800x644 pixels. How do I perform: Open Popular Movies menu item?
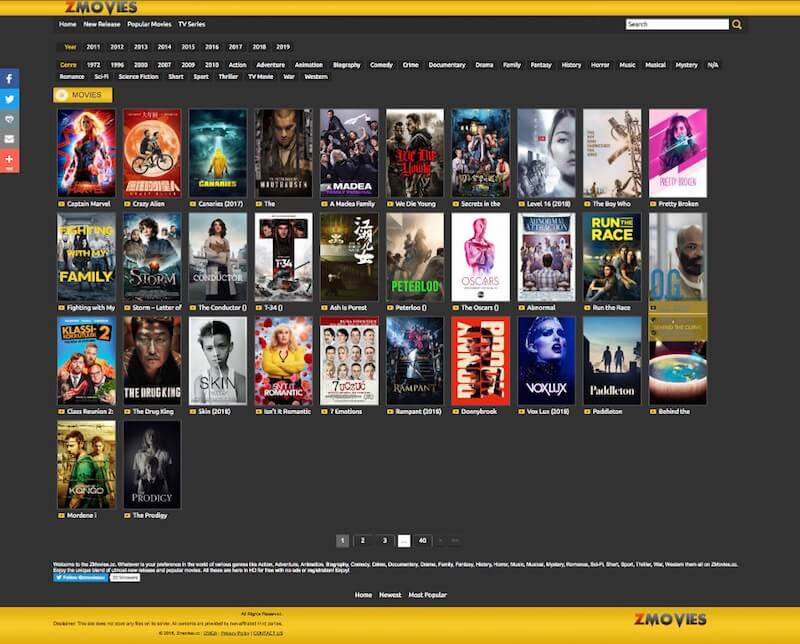point(149,24)
